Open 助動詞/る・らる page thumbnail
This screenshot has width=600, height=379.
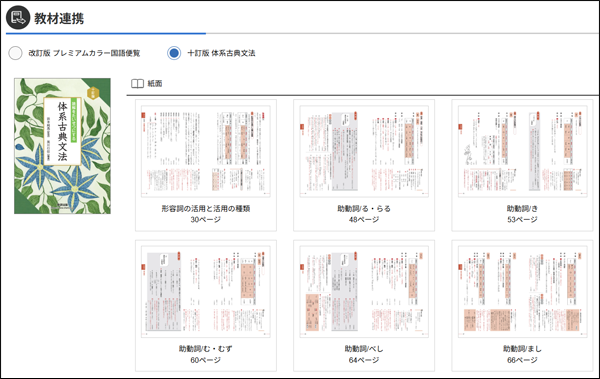(x=364, y=152)
